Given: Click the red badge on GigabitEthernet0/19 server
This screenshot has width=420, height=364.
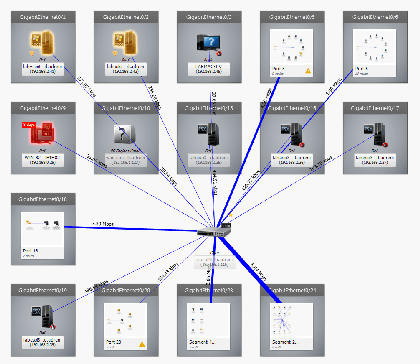Looking at the screenshot, I should tap(52, 327).
